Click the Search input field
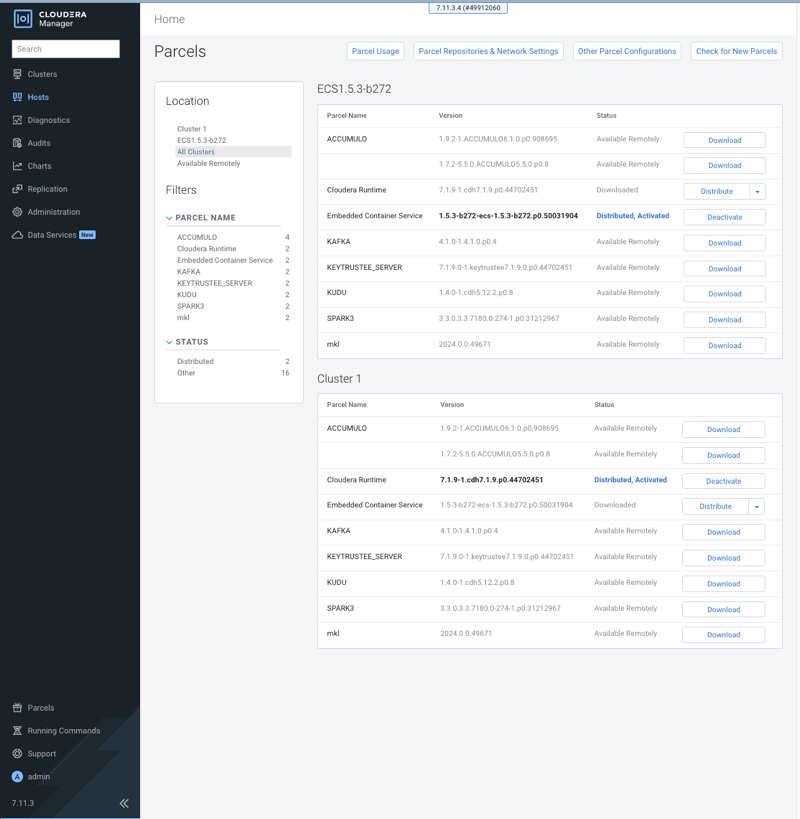This screenshot has height=819, width=800. tap(66, 49)
